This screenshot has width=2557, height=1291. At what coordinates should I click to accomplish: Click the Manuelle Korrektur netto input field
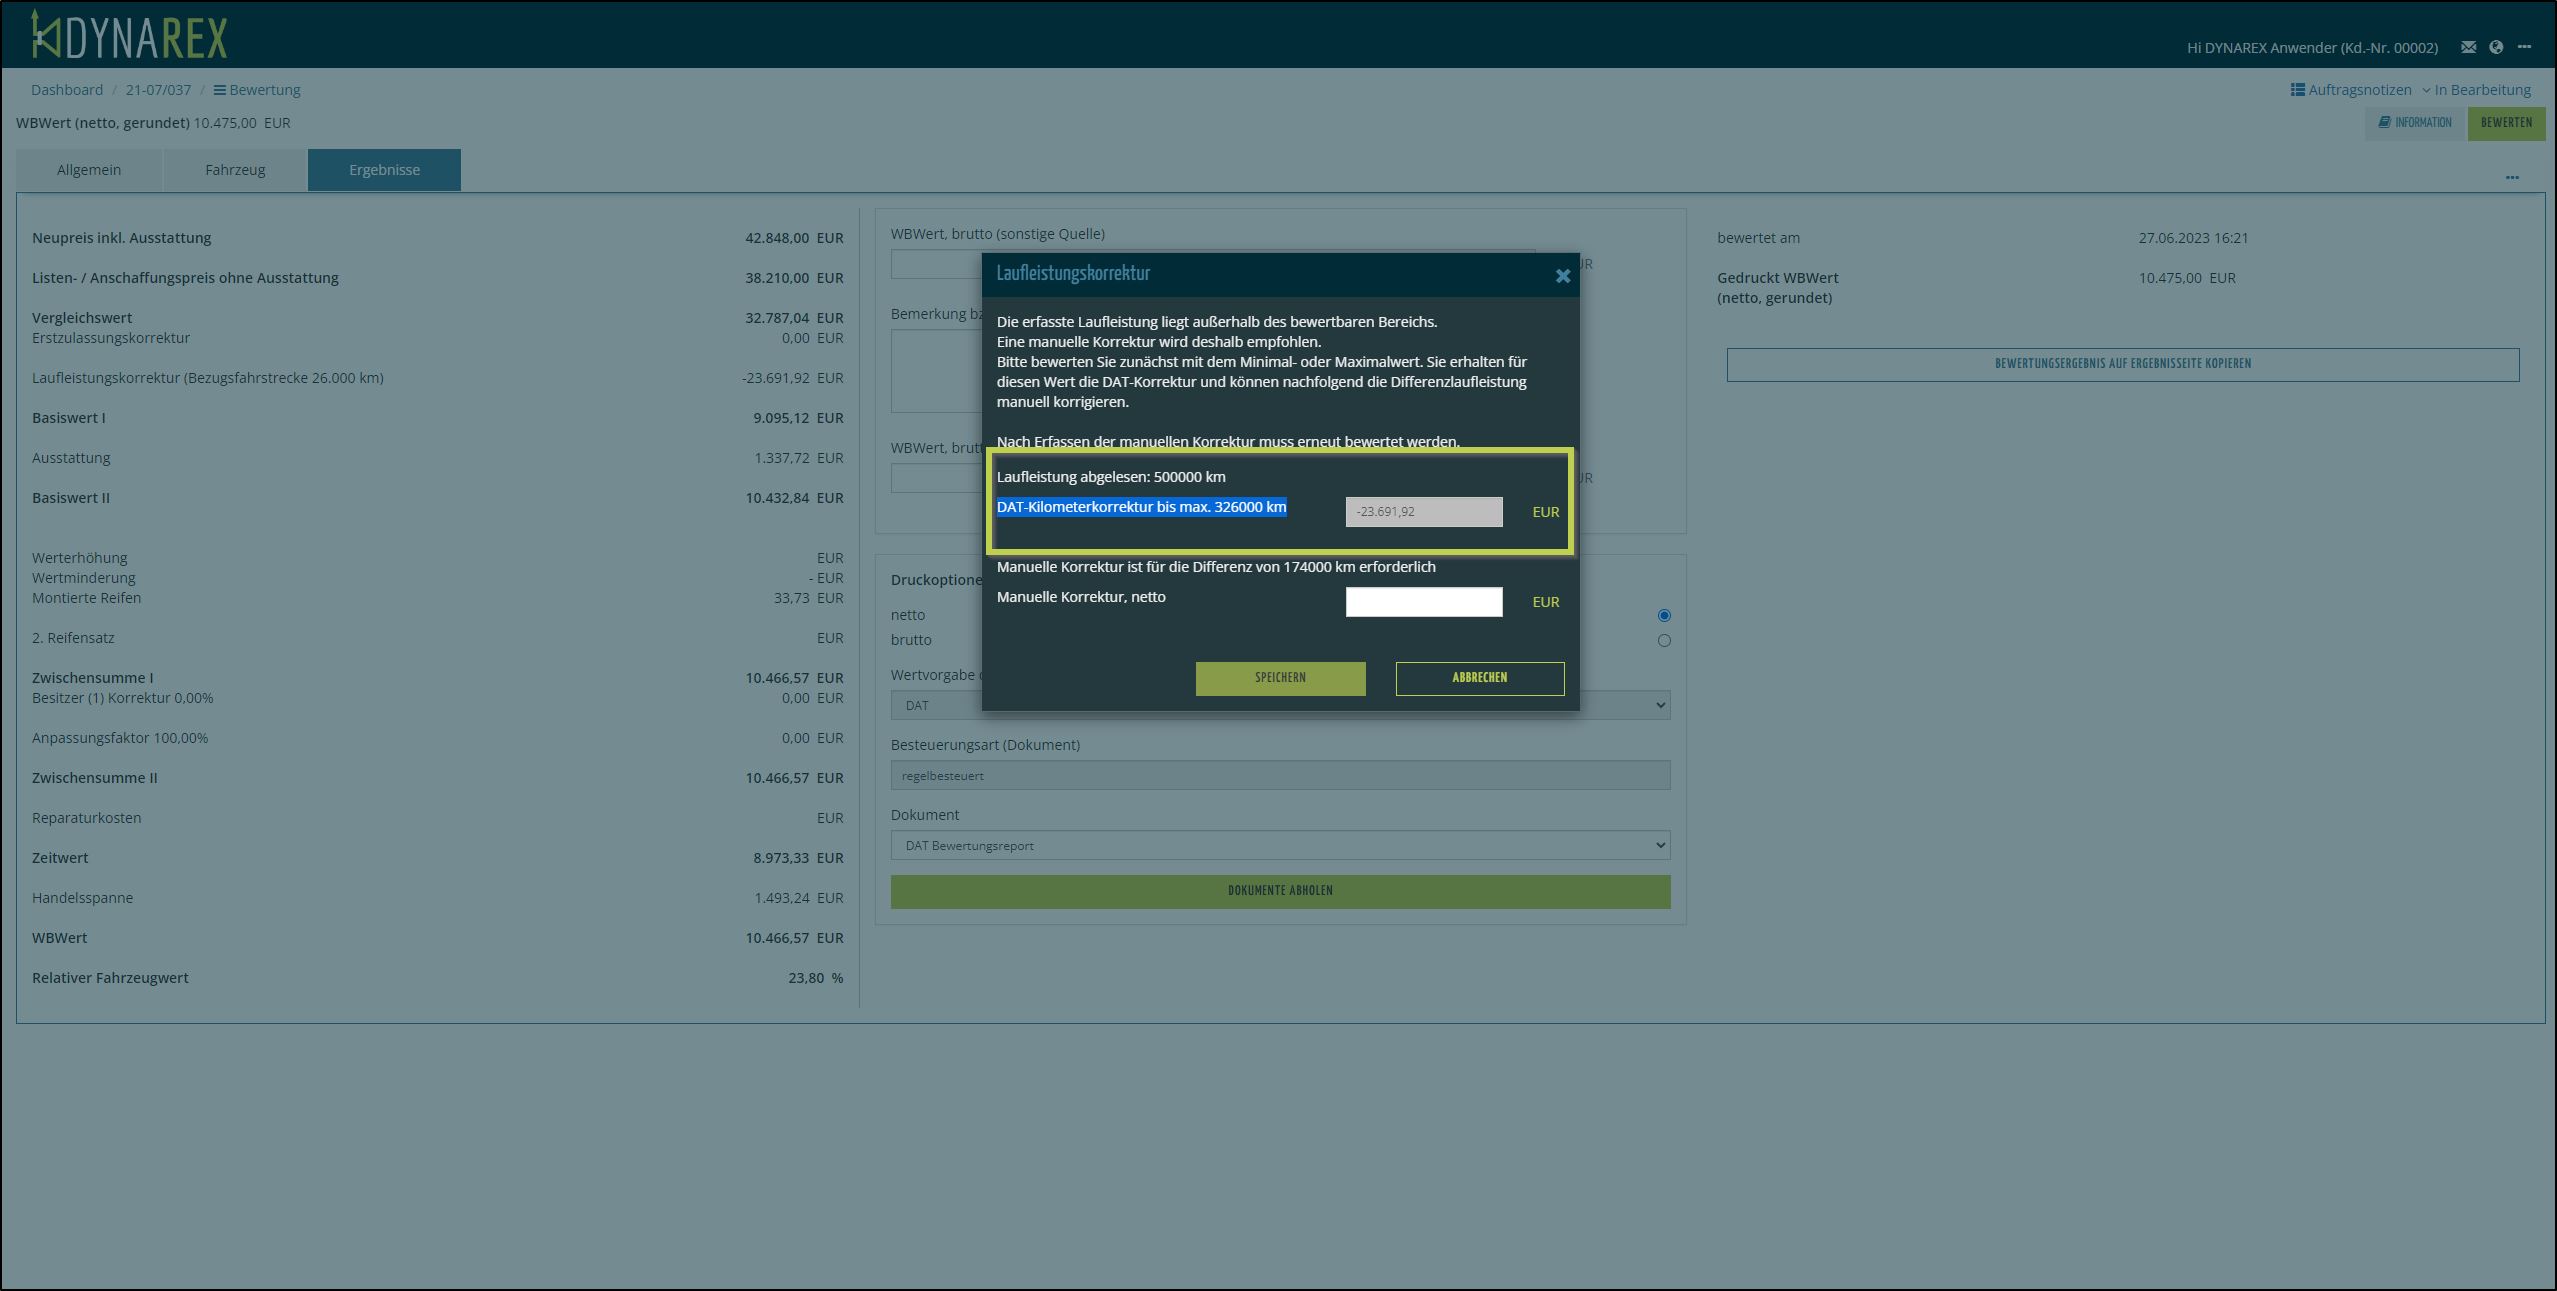[1423, 602]
